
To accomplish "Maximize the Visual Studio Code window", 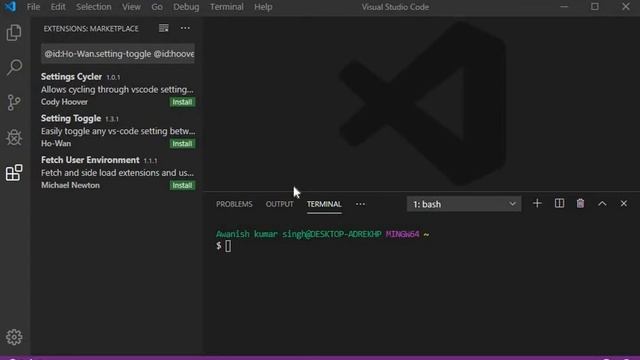I will point(595,7).
